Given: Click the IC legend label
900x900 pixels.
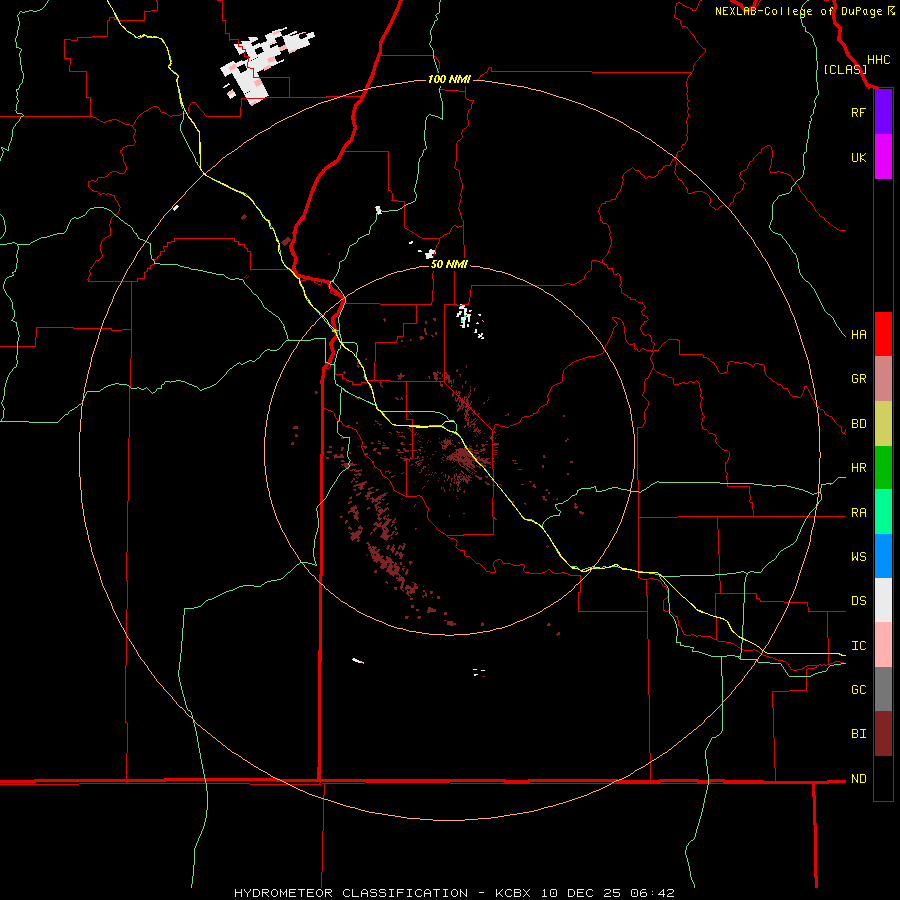Looking at the screenshot, I should pos(858,646).
